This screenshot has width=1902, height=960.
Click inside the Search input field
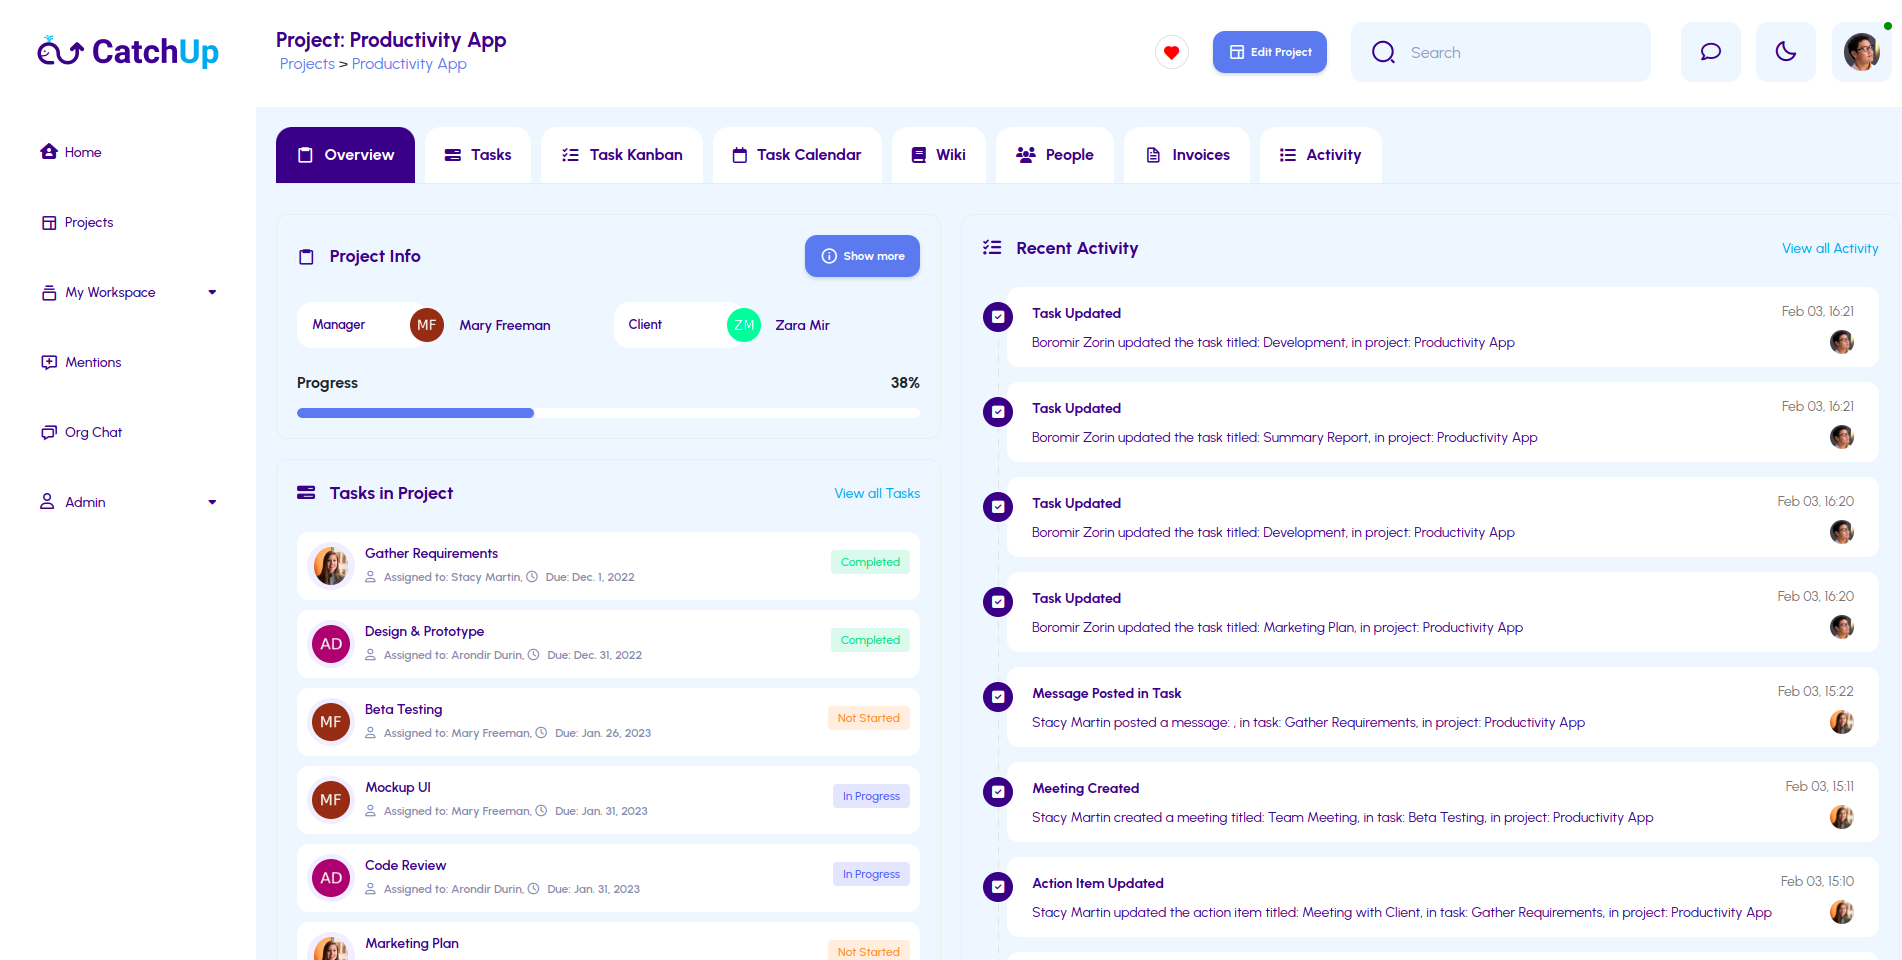(1500, 52)
